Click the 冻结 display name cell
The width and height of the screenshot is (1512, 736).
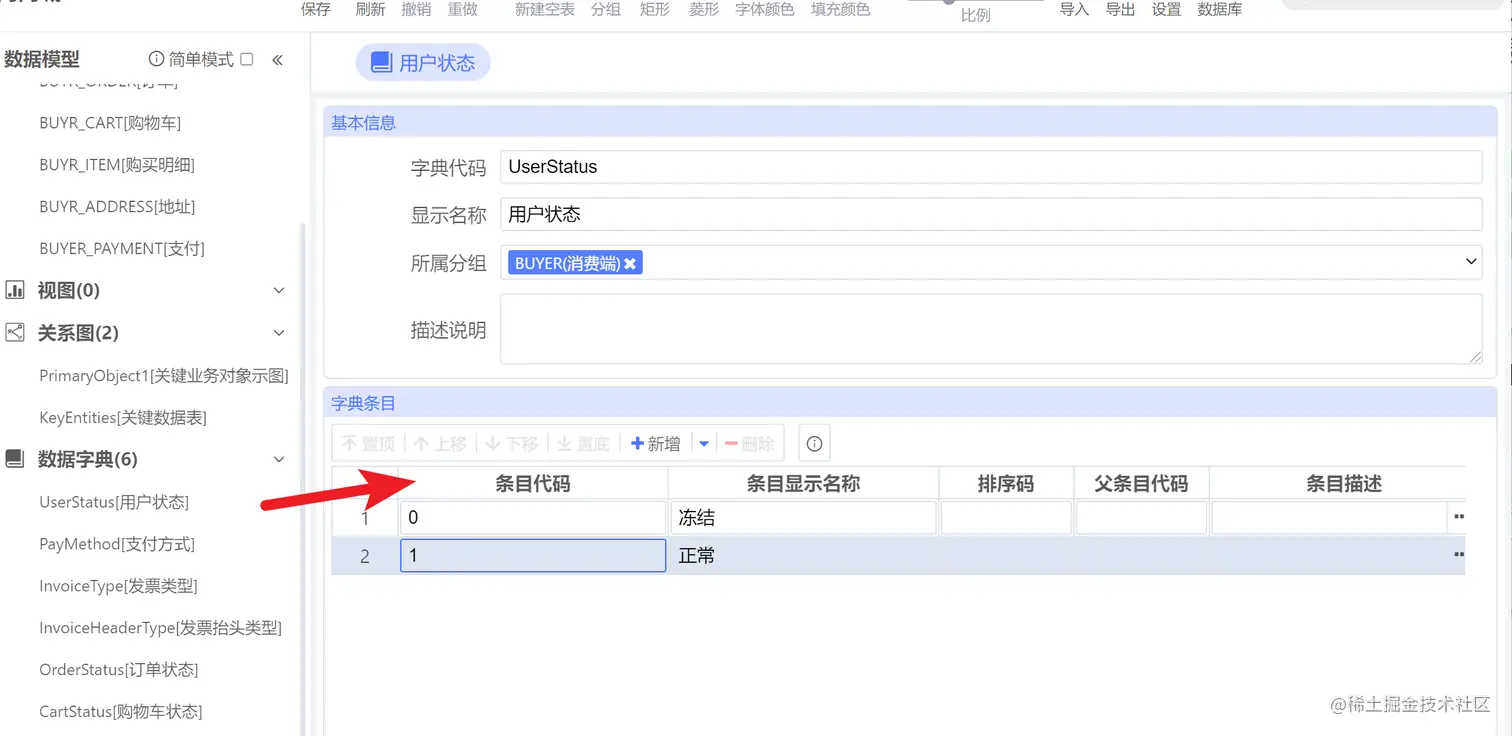803,518
